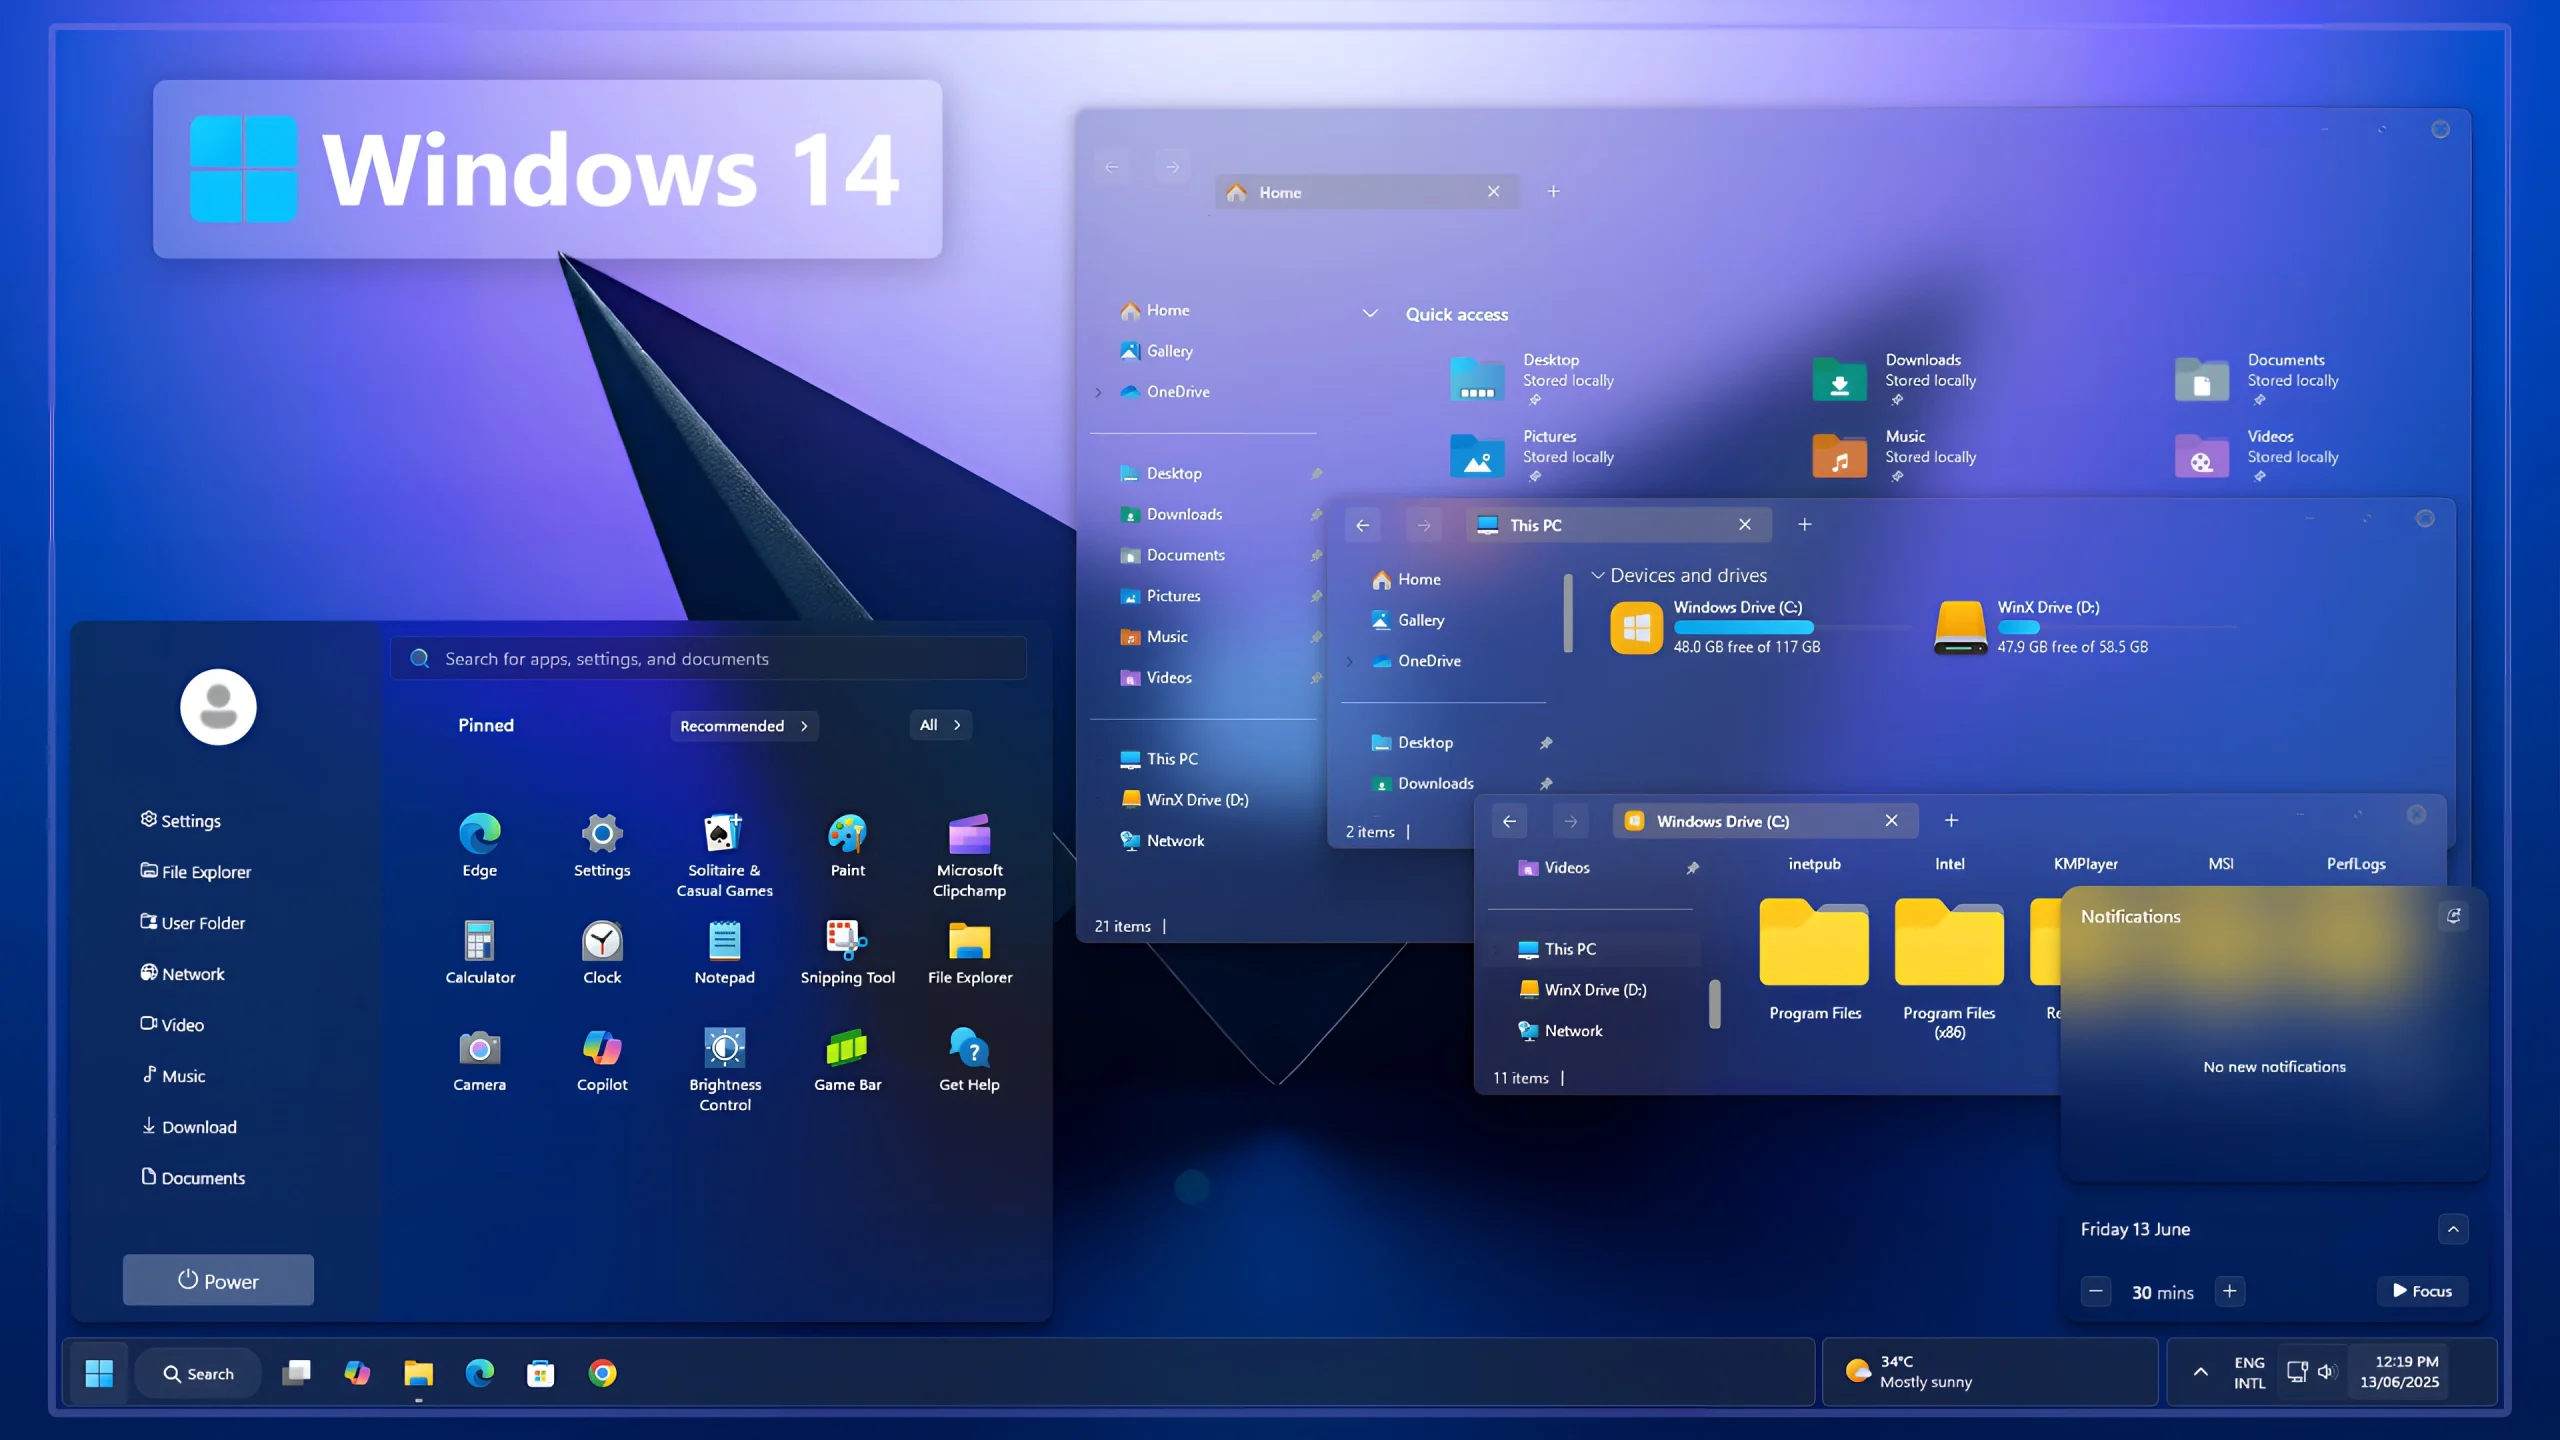Collapse the calendar chevron beside Friday 13 June

click(2452, 1229)
